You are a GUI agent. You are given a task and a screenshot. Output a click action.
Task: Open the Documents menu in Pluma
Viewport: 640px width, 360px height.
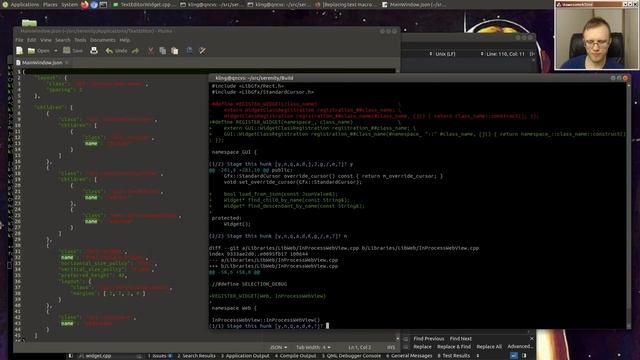[x=102, y=40]
